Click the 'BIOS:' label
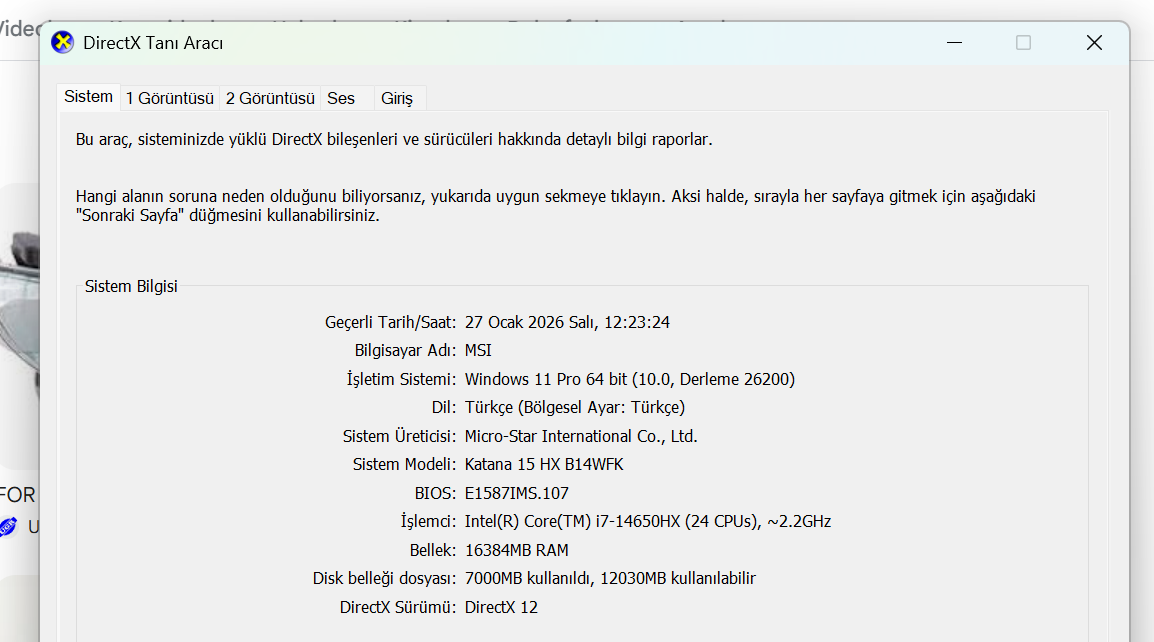The height and width of the screenshot is (642, 1154). pyautogui.click(x=435, y=493)
